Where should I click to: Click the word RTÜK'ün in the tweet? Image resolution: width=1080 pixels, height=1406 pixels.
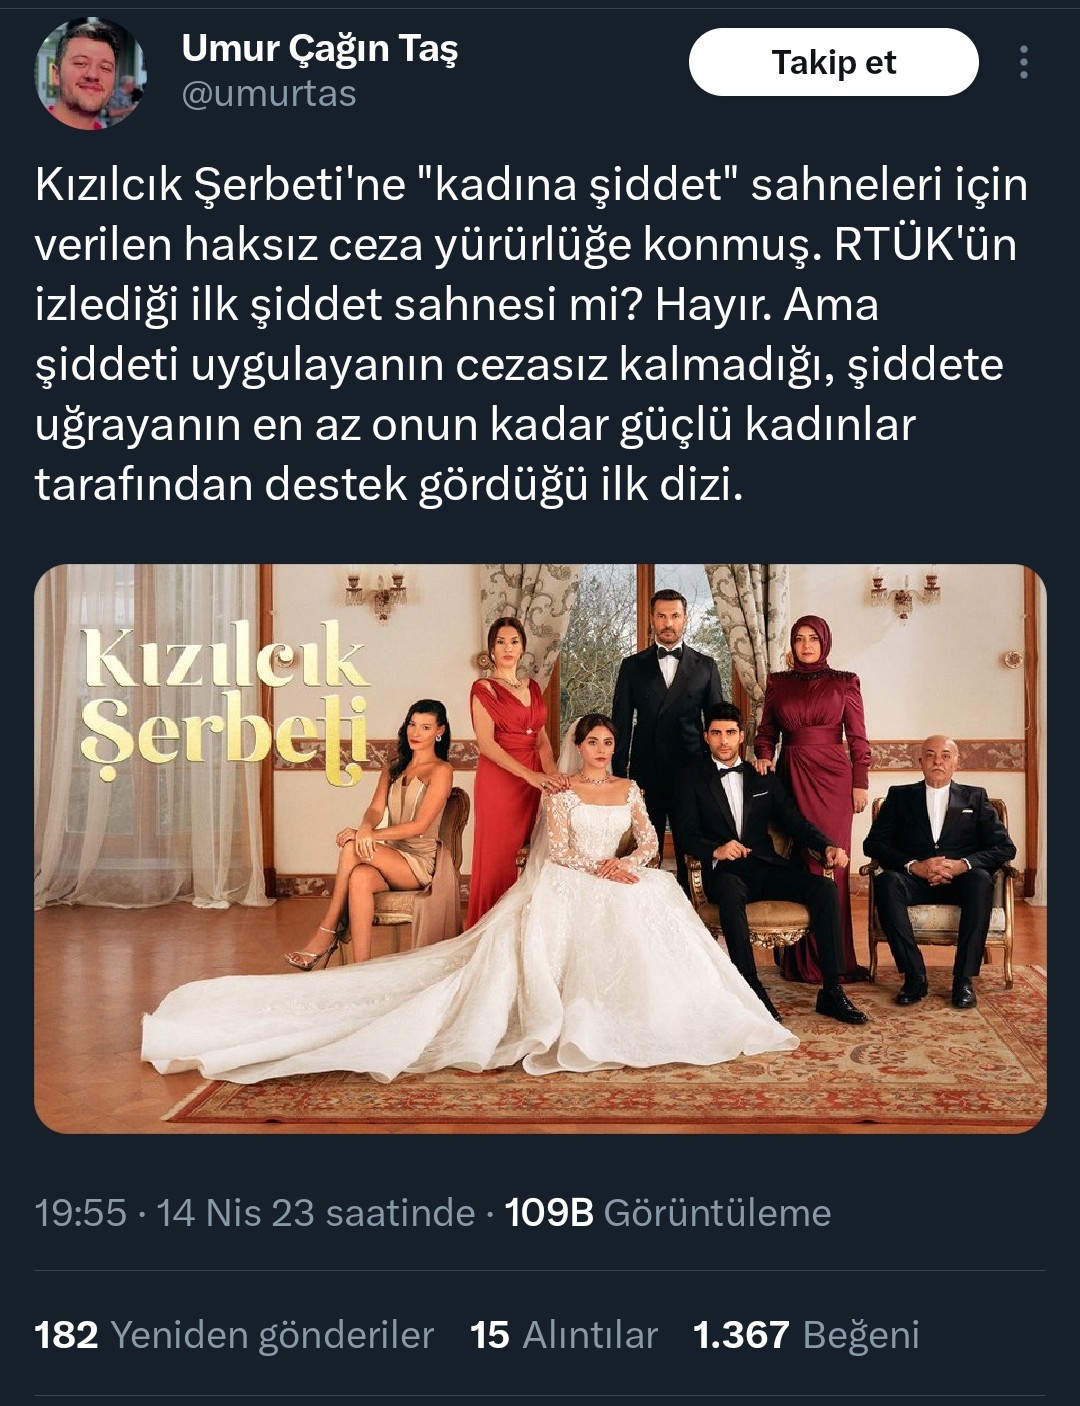[925, 245]
